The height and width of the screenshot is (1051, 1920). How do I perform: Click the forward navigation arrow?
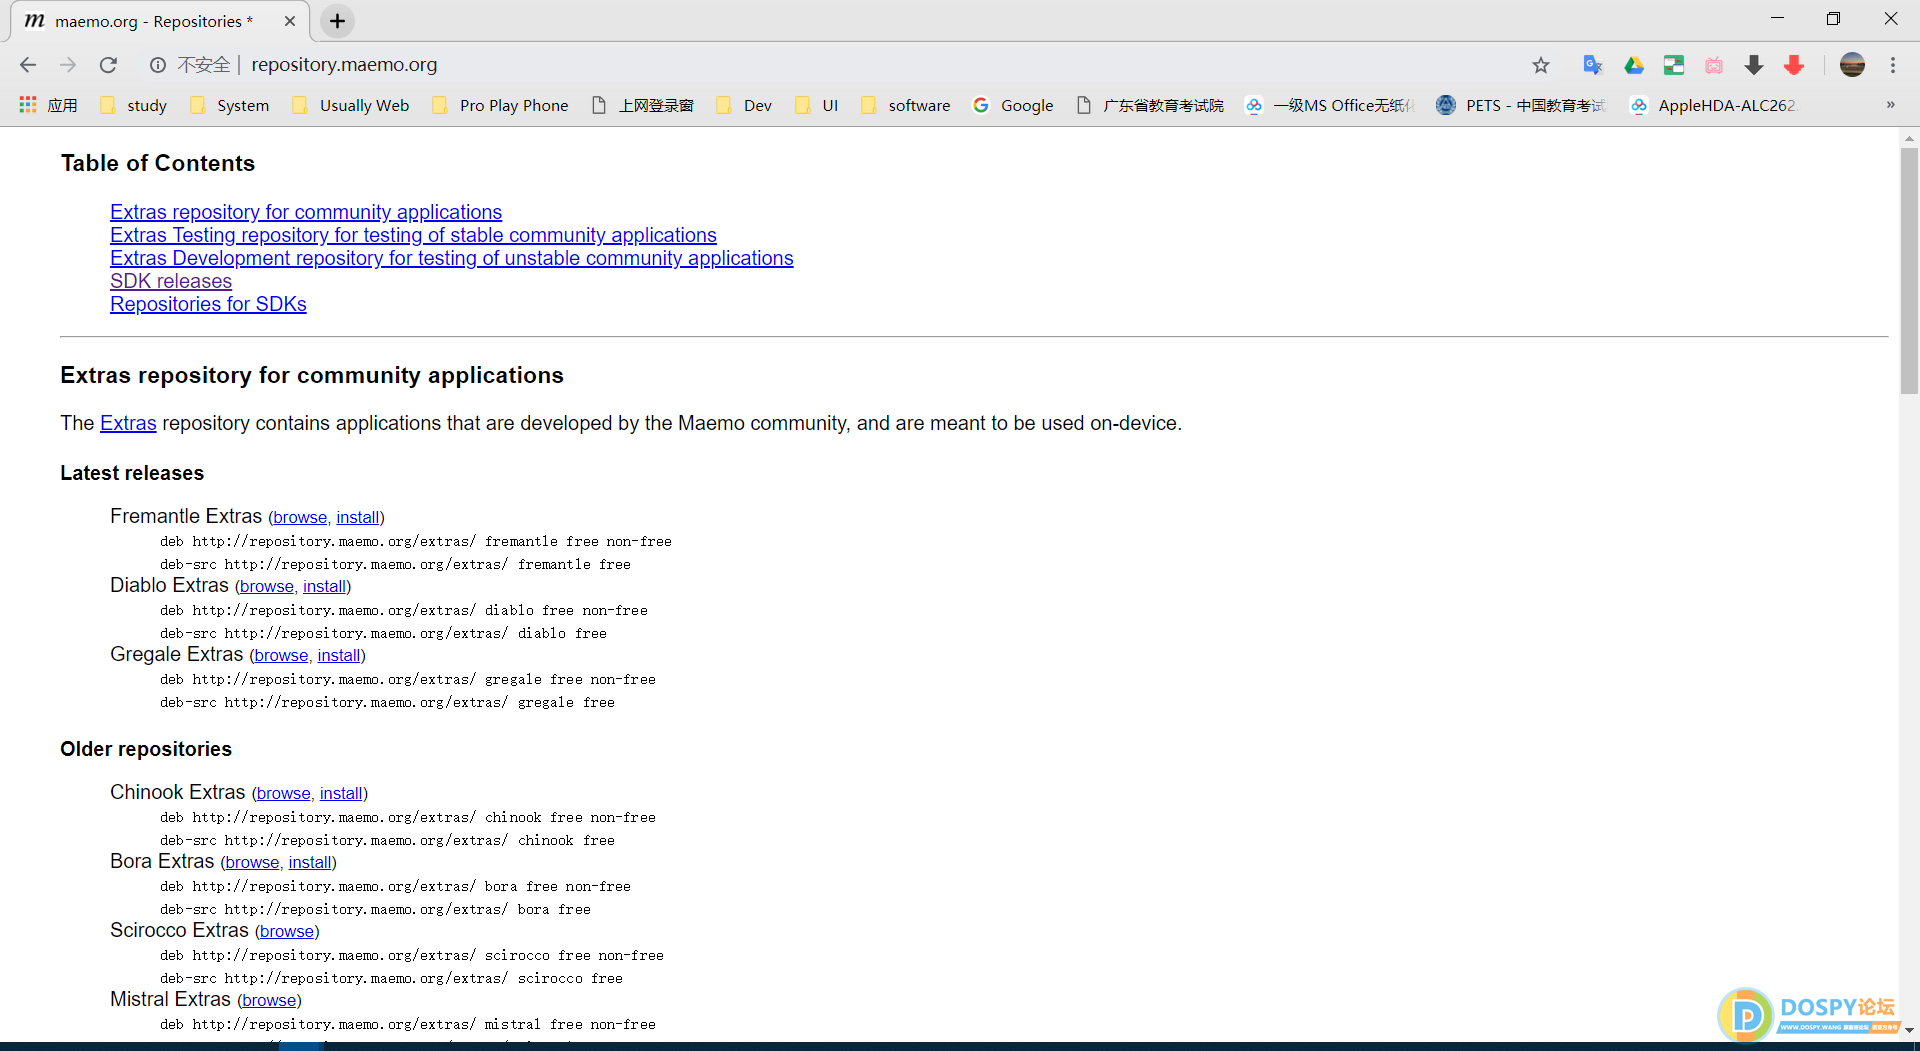point(68,65)
